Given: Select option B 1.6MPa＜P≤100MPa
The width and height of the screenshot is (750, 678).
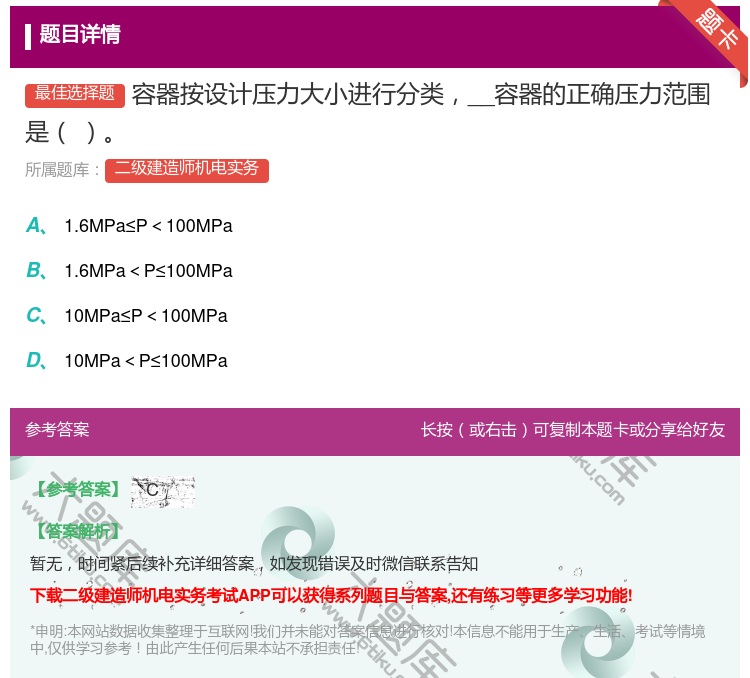Looking at the screenshot, I should point(129,271).
